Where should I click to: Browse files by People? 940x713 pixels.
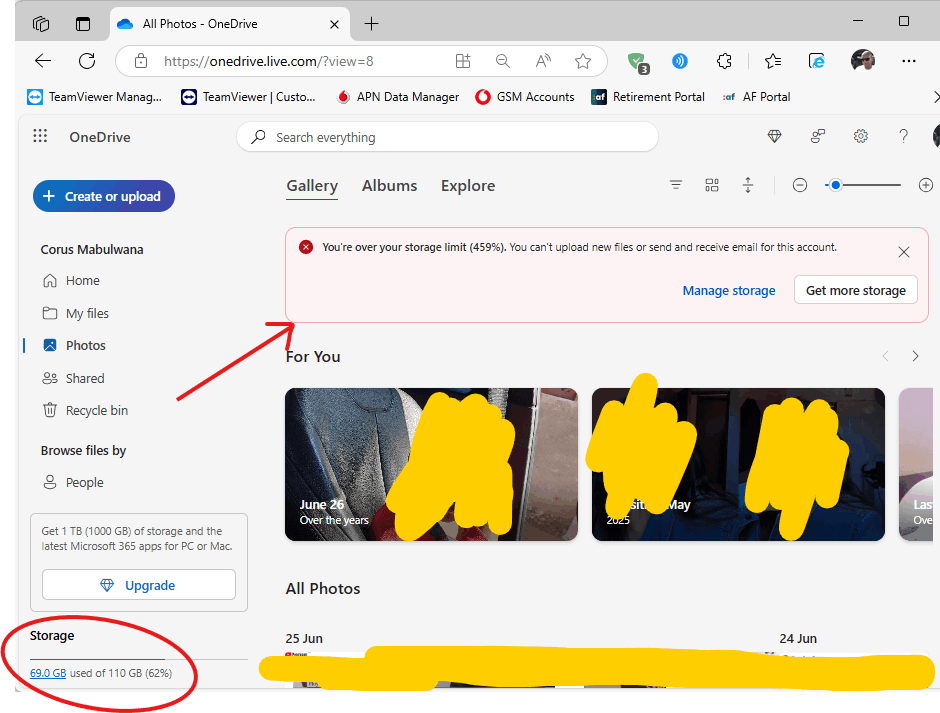73,483
